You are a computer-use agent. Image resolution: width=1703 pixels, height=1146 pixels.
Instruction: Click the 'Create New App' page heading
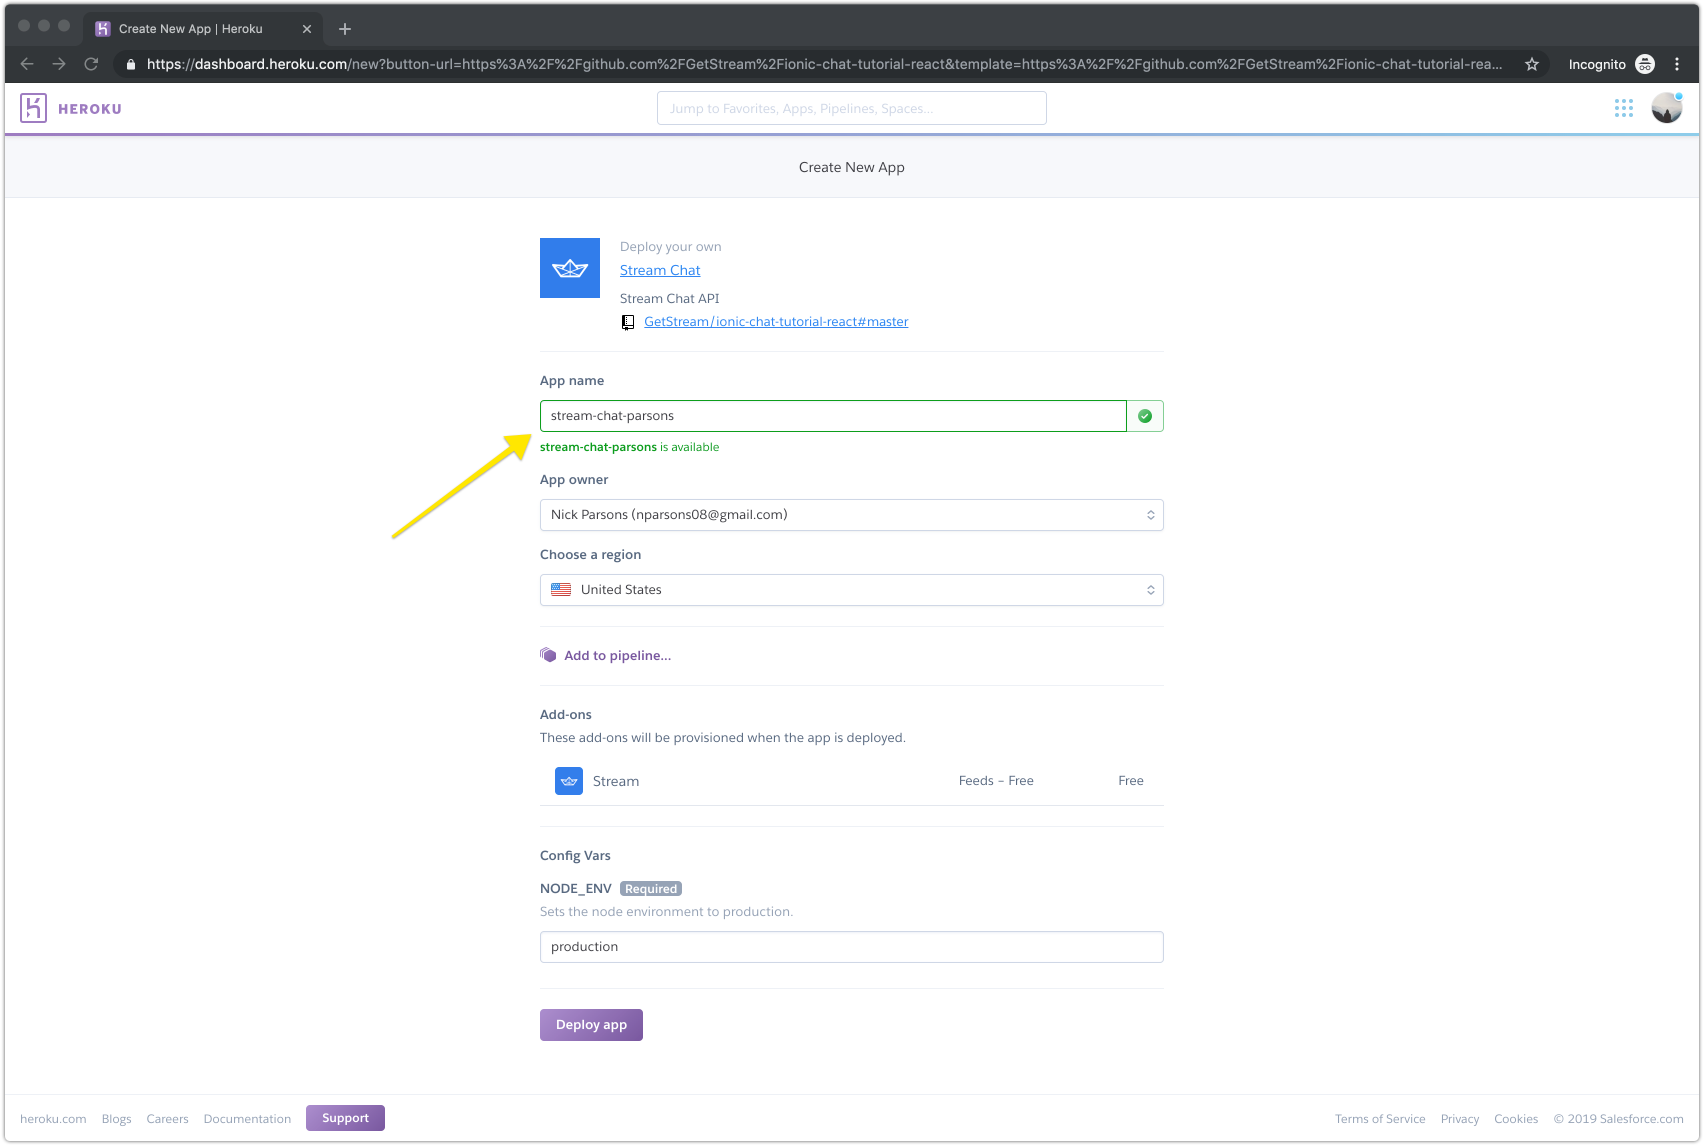(852, 167)
